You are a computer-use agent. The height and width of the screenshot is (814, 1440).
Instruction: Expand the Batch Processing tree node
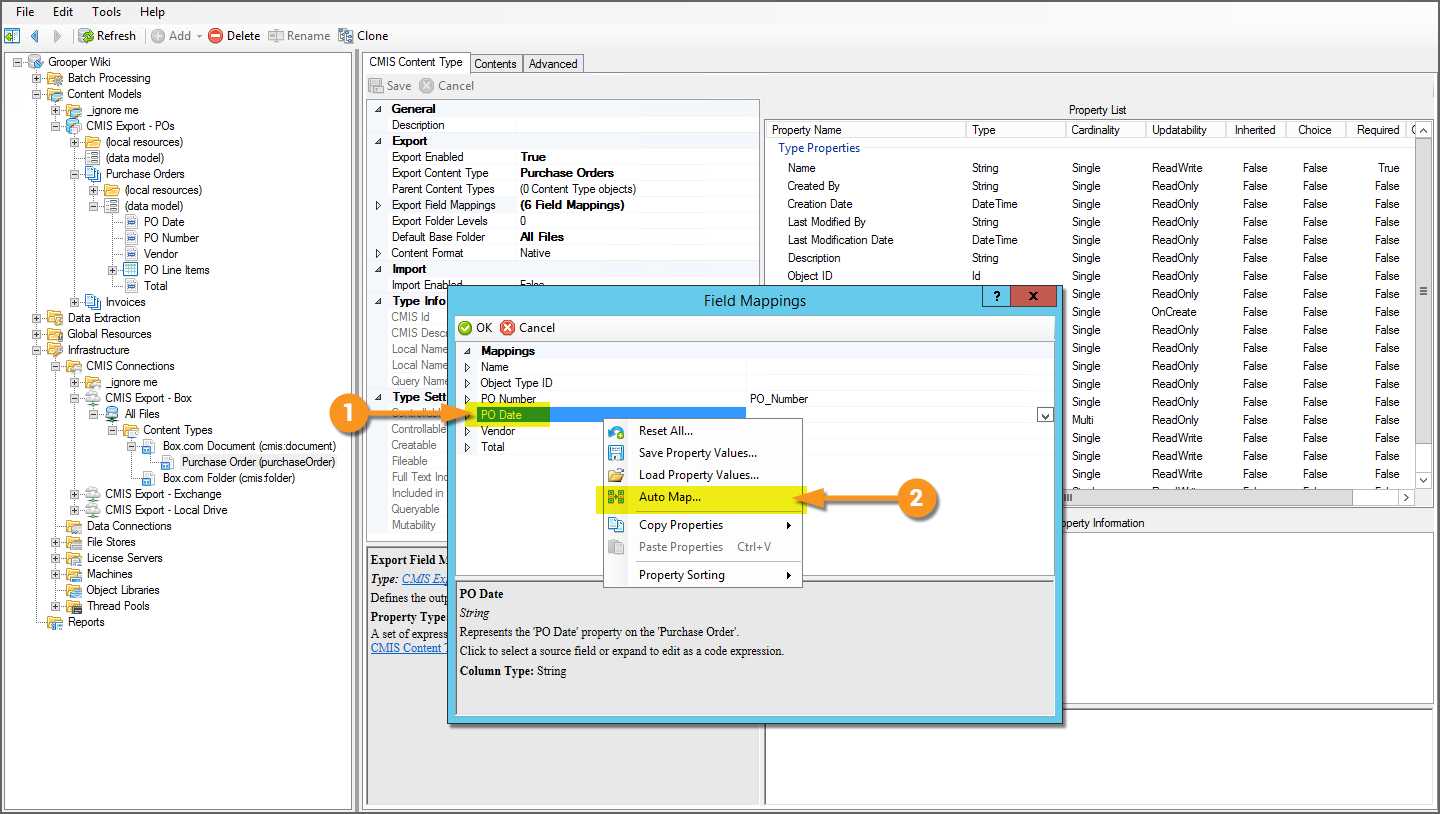[x=37, y=78]
